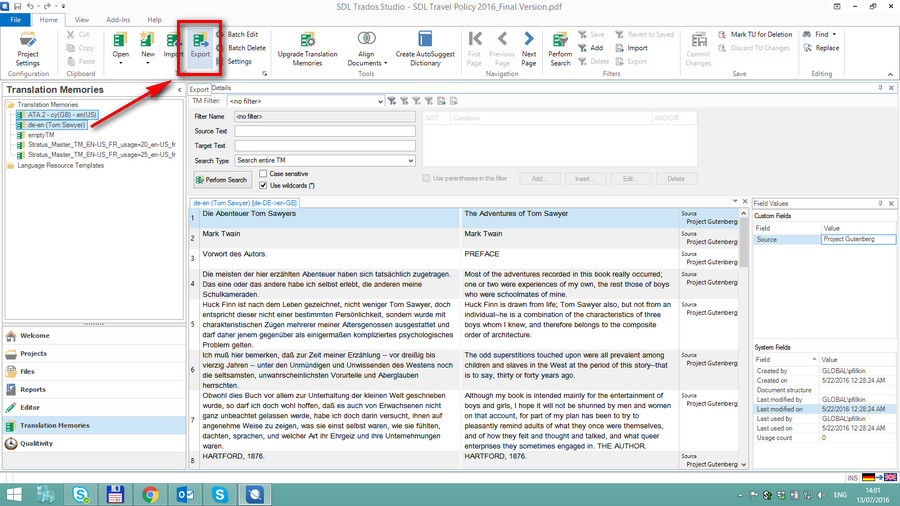Click the Replace tool in Editing
Viewport: 900px width, 506px height.
(821, 48)
